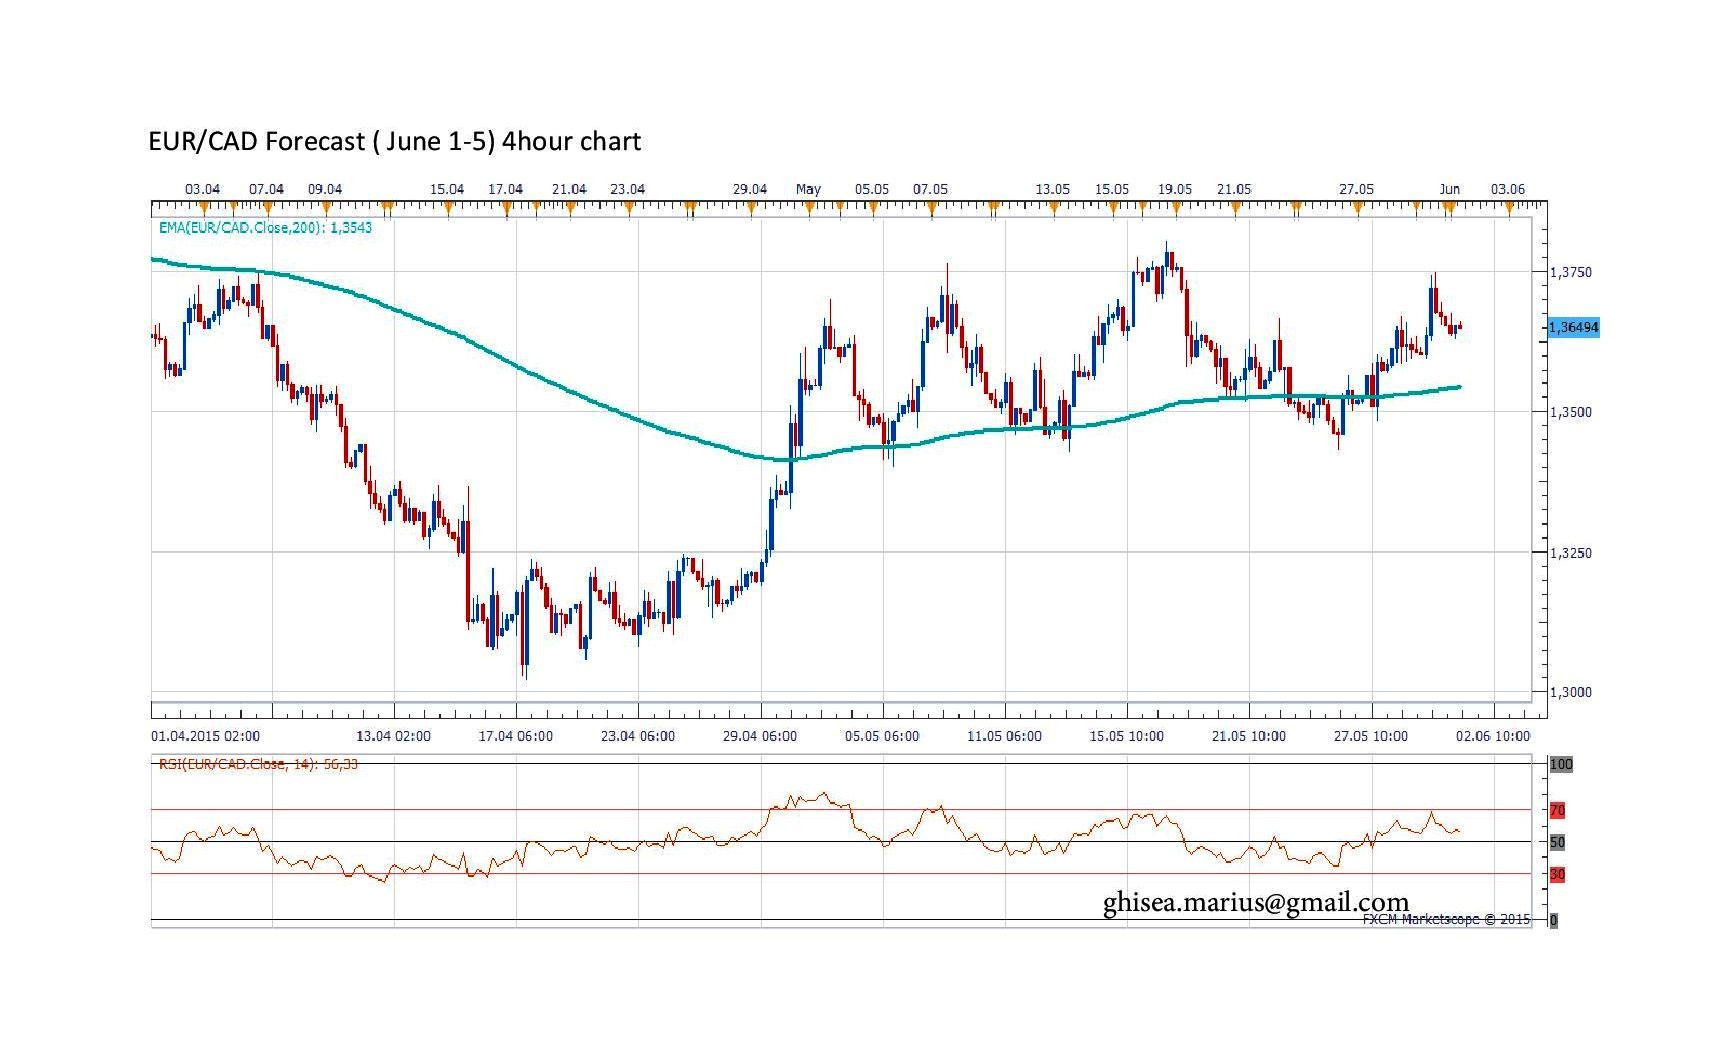The image size is (1711, 1063).
Task: Select the 09.04 date on top axis
Action: [325, 189]
